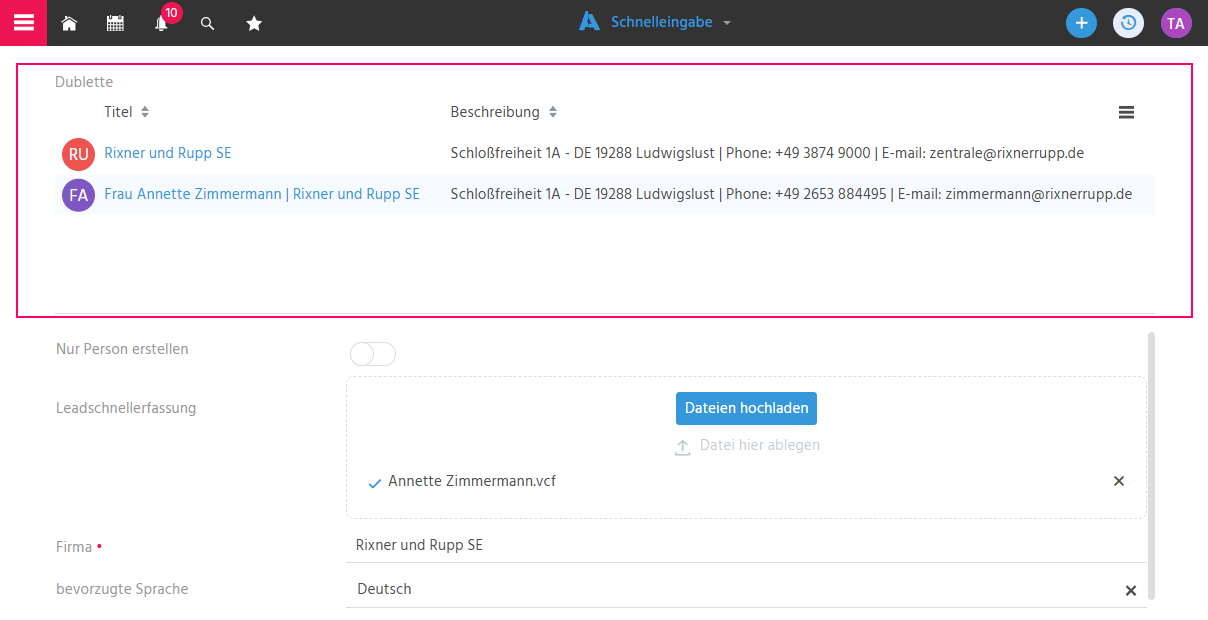Click the FA avatar of Frau Annette Zimmermann

78,195
